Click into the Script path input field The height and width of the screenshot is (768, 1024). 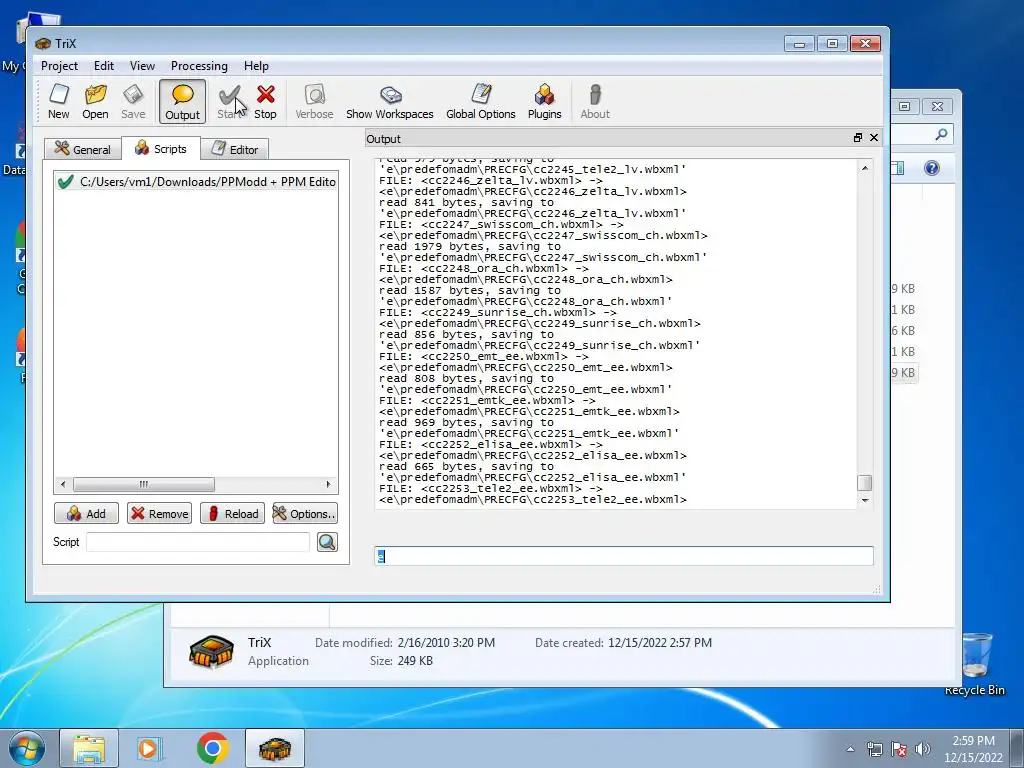(x=198, y=542)
